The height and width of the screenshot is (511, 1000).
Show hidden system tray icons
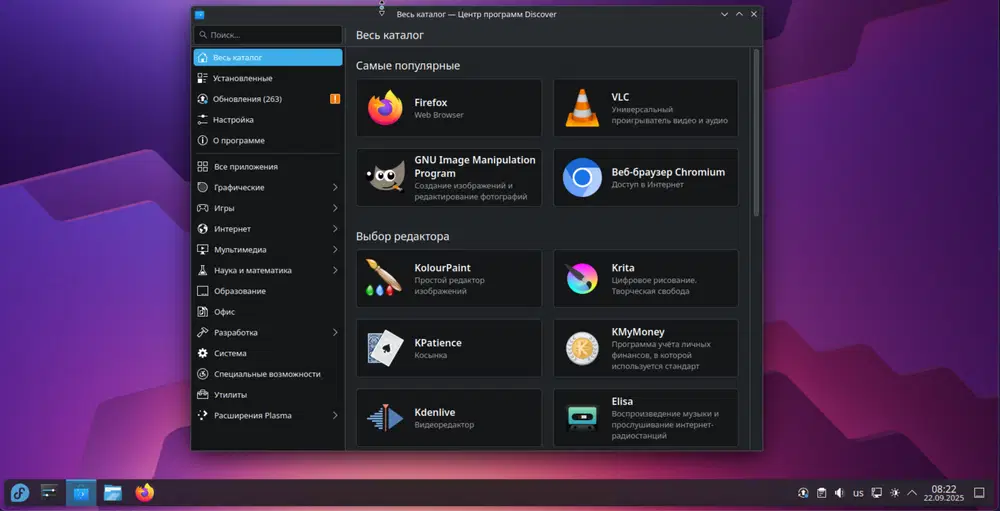coord(912,492)
